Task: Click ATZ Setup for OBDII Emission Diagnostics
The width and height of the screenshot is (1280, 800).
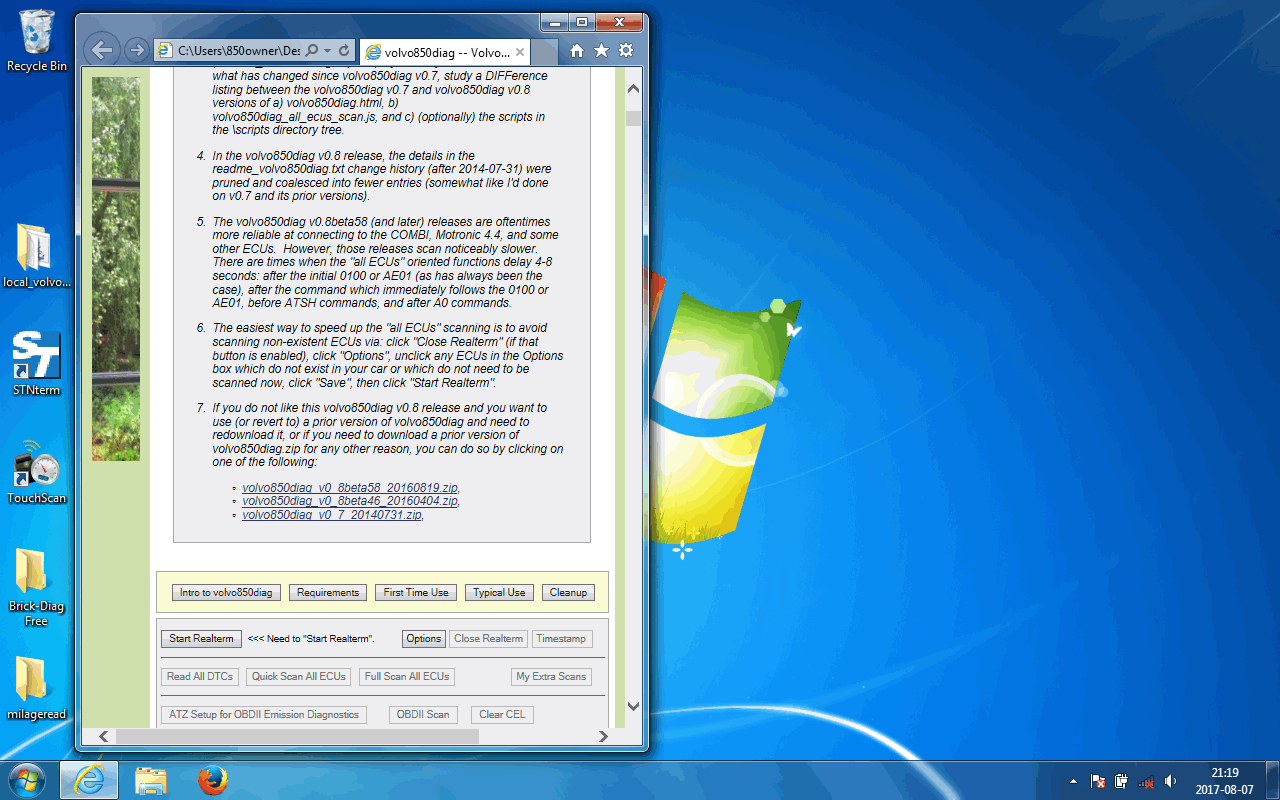Action: [x=264, y=715]
